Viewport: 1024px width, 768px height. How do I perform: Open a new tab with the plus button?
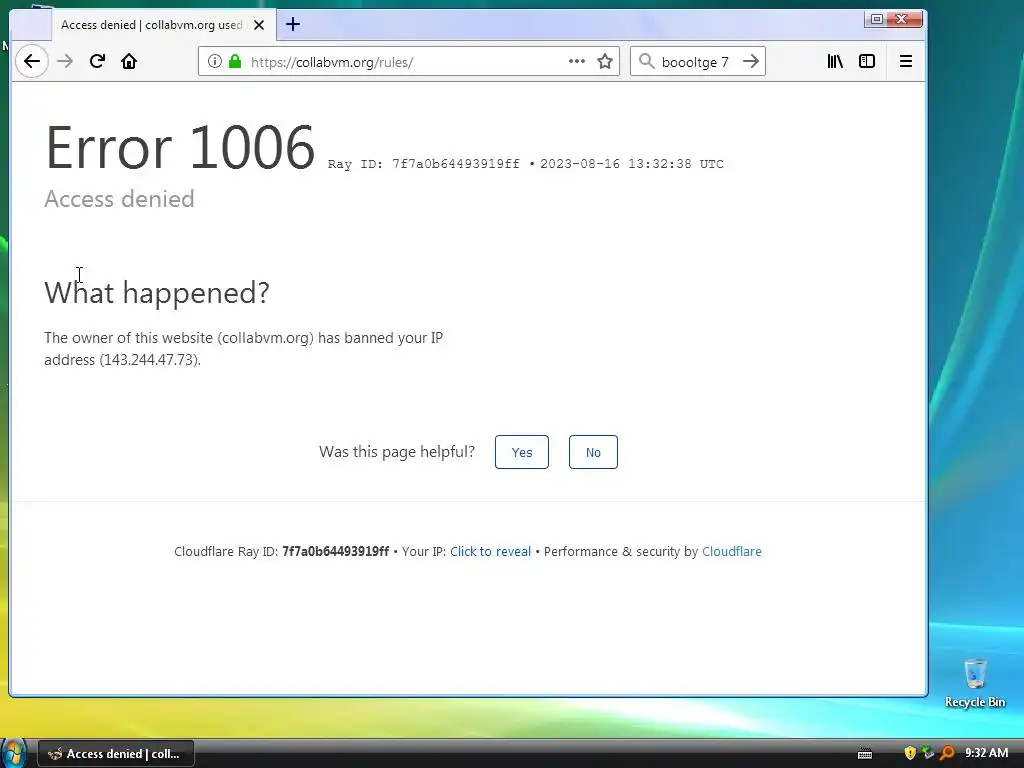[x=293, y=25]
